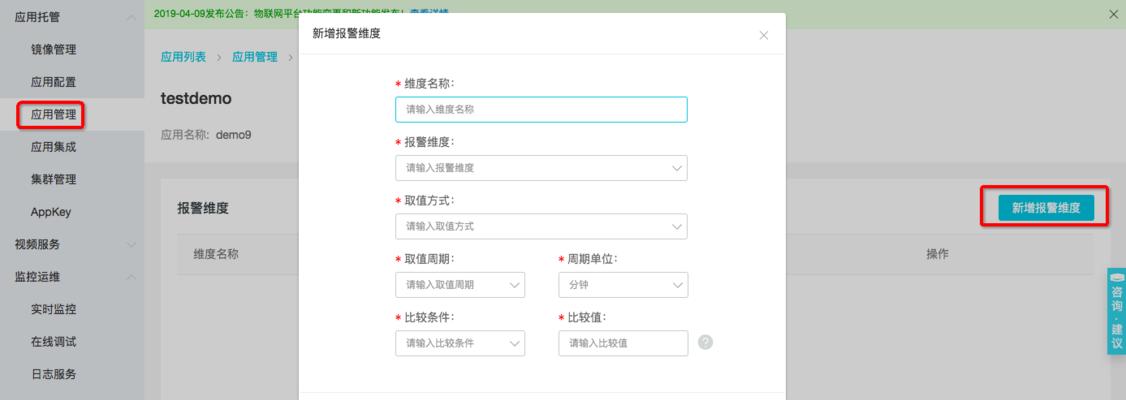
Task: Open 实时监控 in the sidebar
Action: coord(53,310)
